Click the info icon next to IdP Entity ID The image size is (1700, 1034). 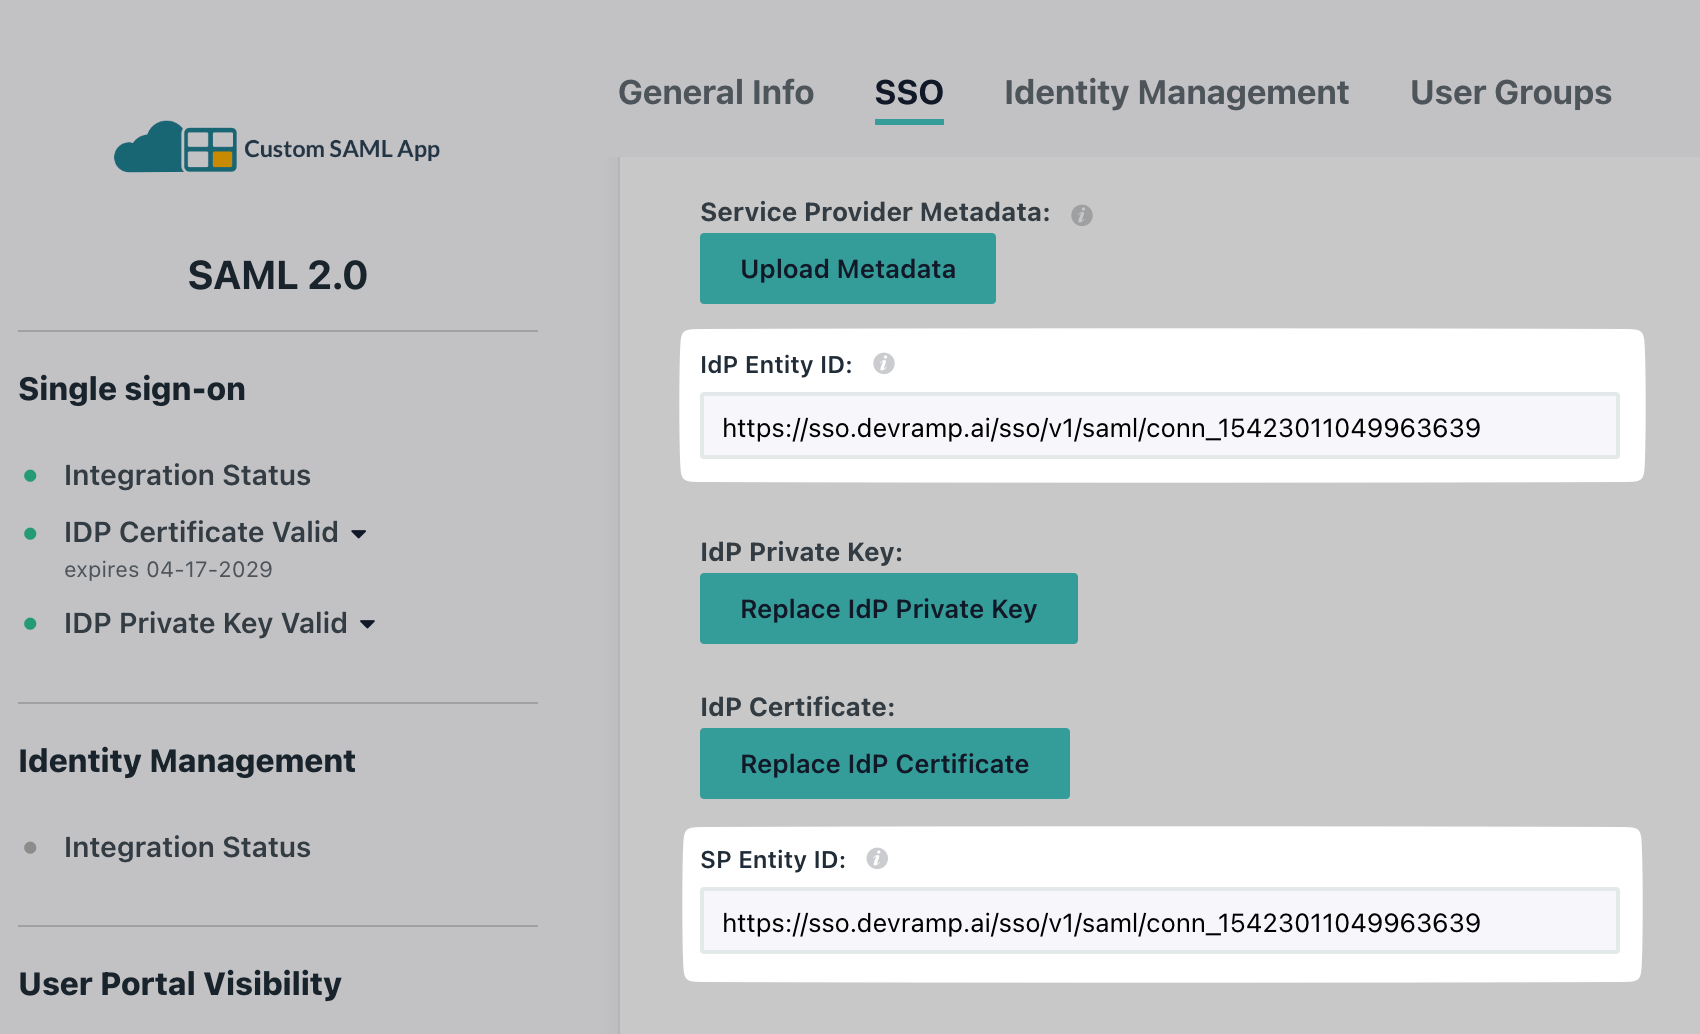884,364
